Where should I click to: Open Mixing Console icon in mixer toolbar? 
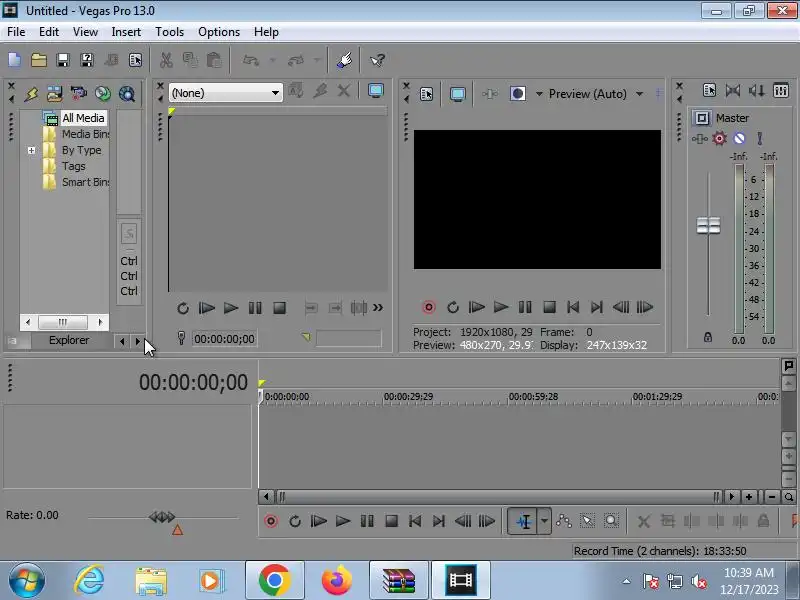click(781, 91)
